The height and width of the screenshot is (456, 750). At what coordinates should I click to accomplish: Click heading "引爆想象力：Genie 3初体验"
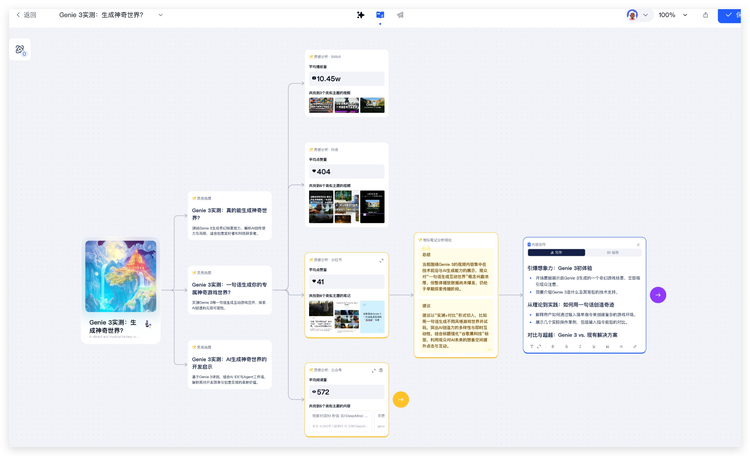(x=560, y=268)
